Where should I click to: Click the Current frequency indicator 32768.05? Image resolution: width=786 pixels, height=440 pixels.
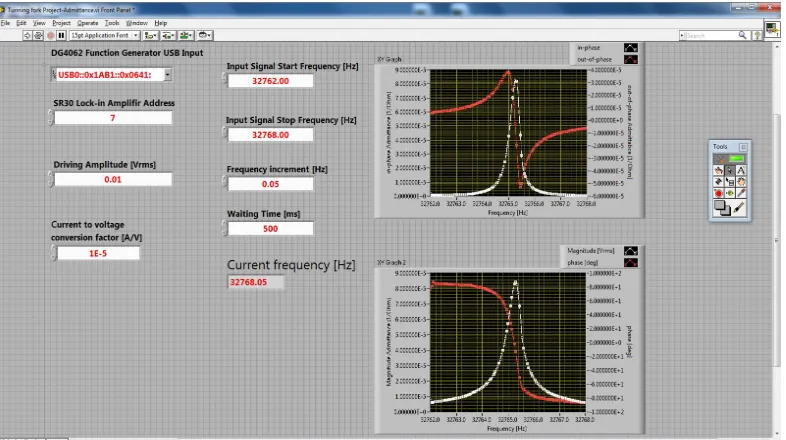click(x=256, y=282)
